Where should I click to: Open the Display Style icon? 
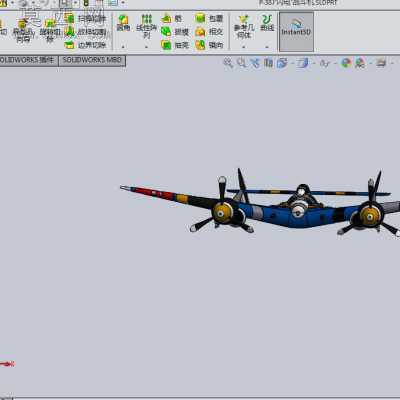(x=303, y=63)
